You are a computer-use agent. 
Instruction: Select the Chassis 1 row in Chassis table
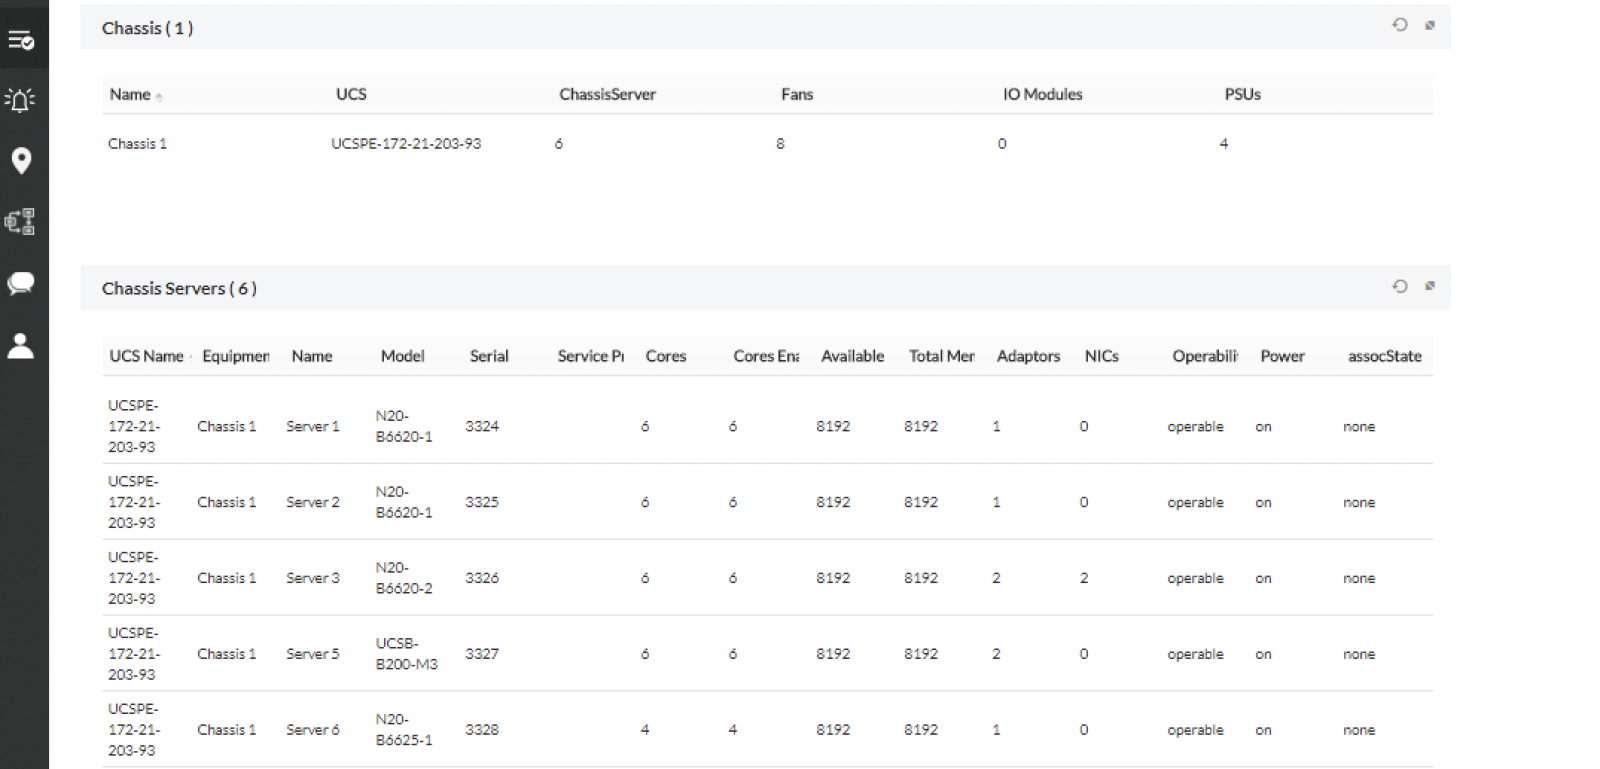click(x=138, y=144)
